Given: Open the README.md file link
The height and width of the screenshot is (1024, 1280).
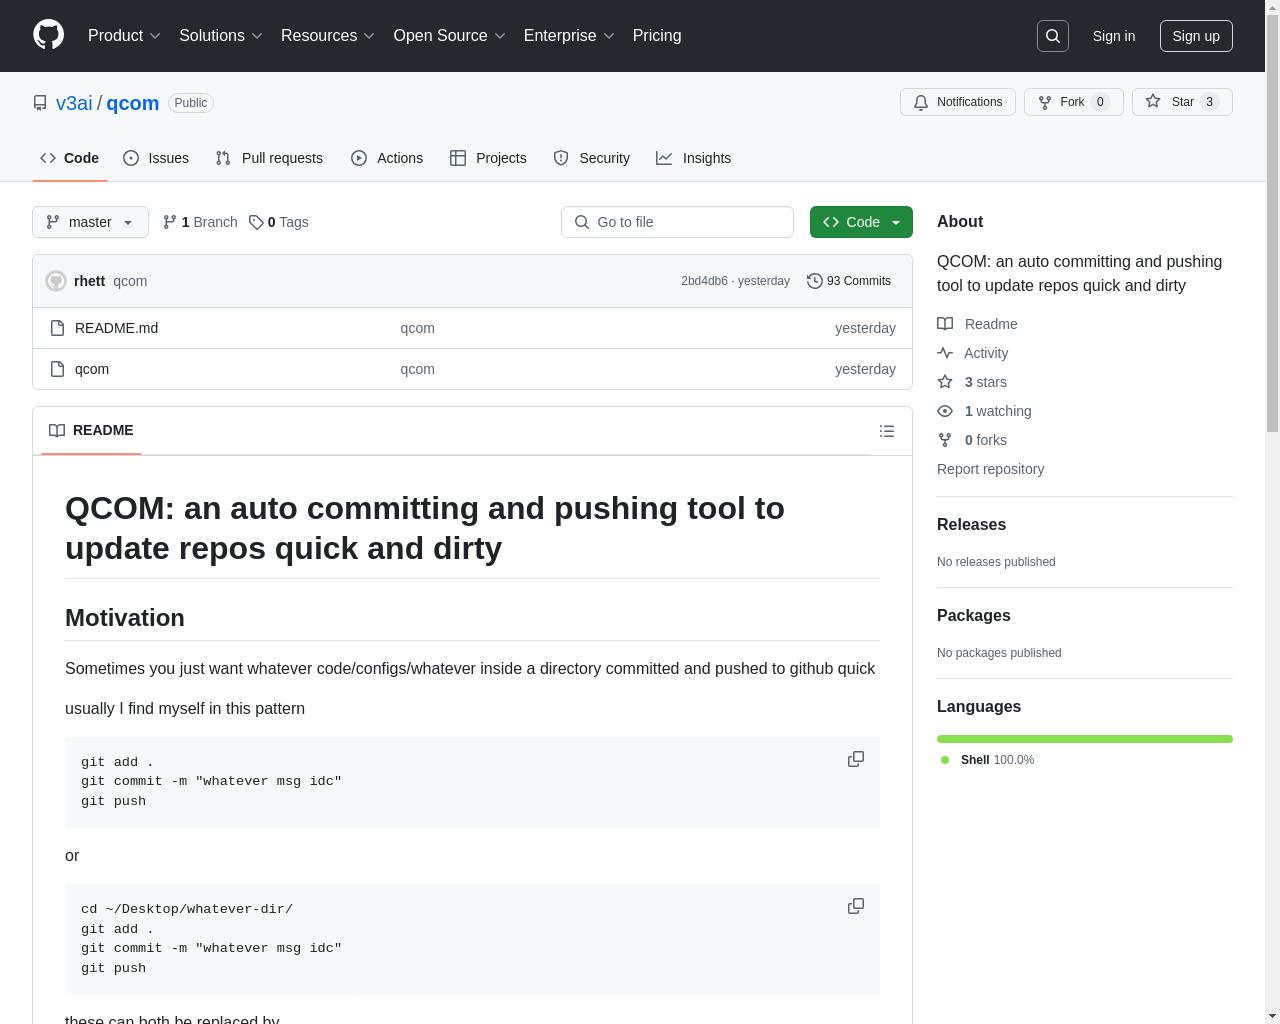Looking at the screenshot, I should coord(116,328).
